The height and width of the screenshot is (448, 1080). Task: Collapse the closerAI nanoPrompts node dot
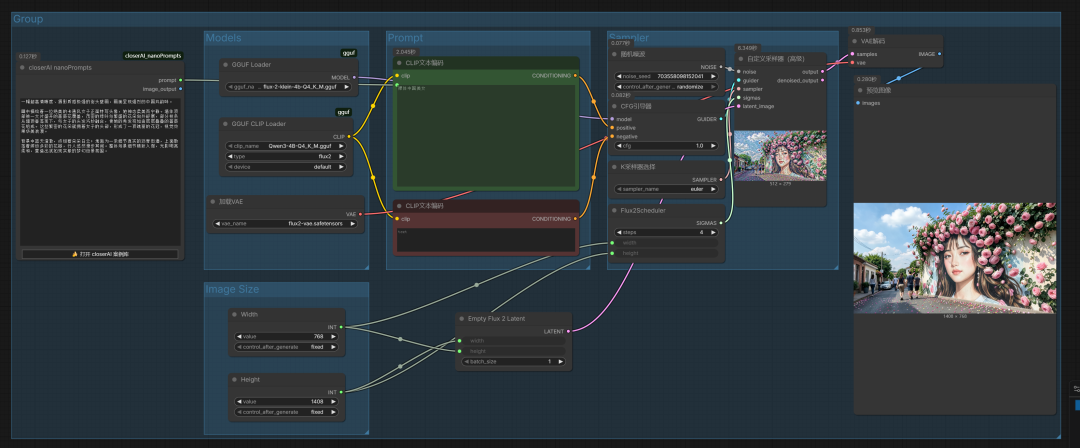(x=23, y=68)
